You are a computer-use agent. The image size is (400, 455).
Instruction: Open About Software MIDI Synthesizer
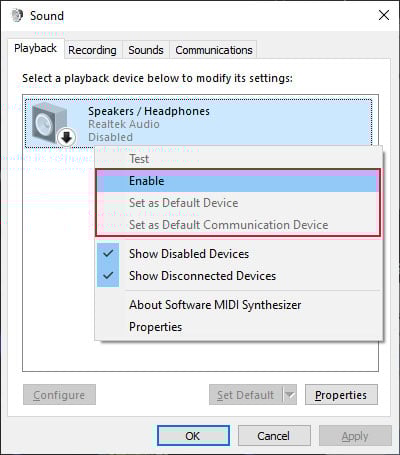(x=215, y=305)
